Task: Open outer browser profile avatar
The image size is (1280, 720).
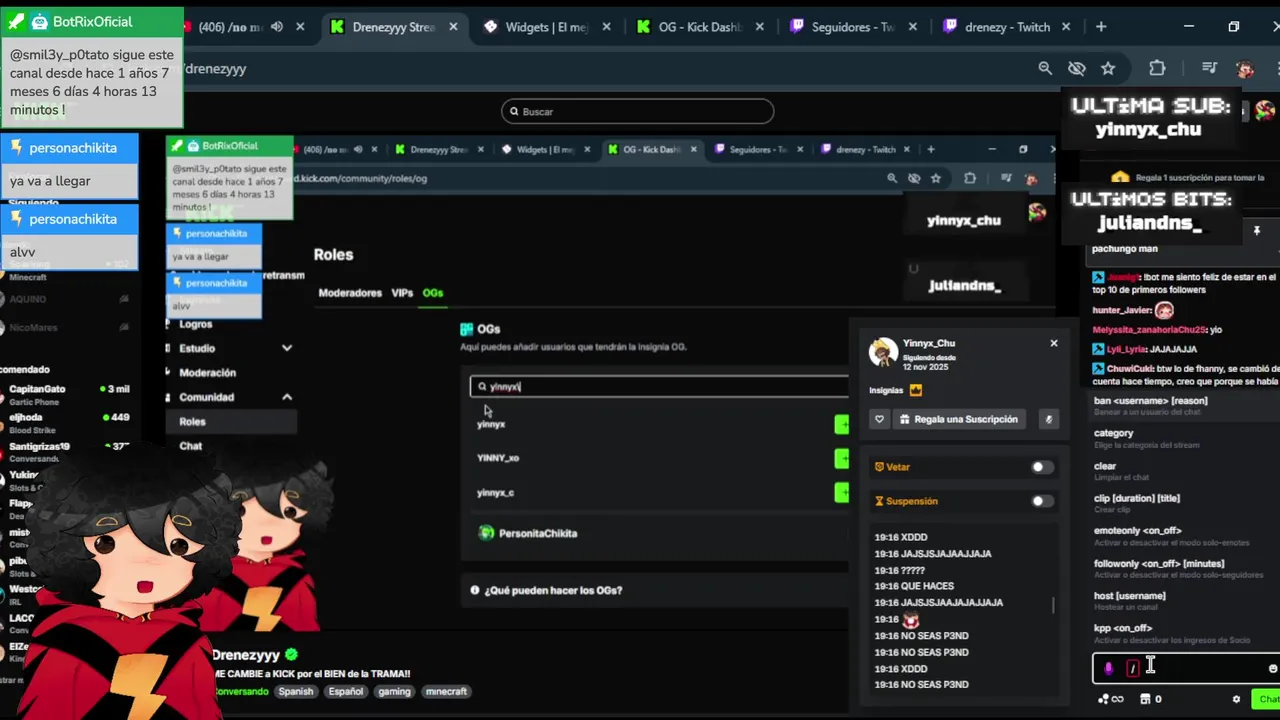Action: tap(1245, 68)
